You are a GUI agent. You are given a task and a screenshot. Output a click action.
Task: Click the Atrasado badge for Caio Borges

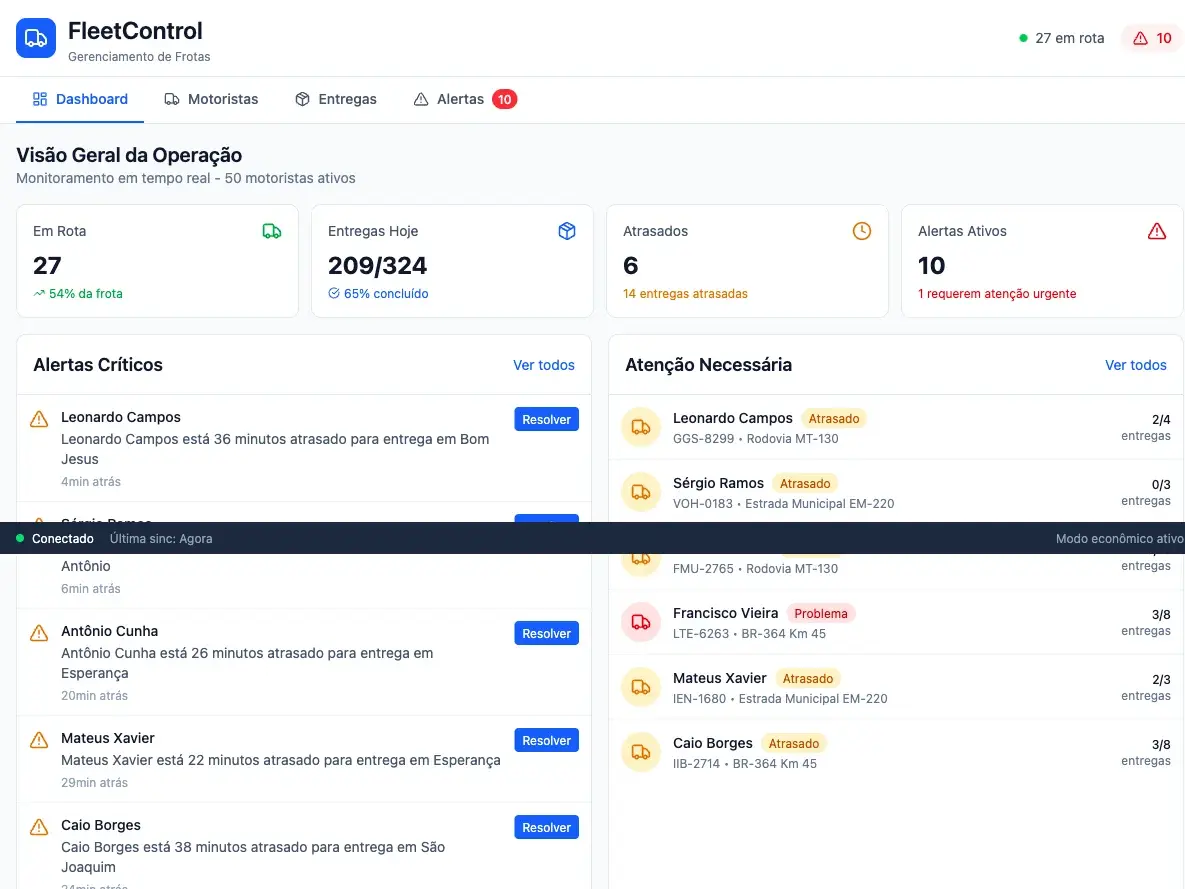pyautogui.click(x=794, y=743)
